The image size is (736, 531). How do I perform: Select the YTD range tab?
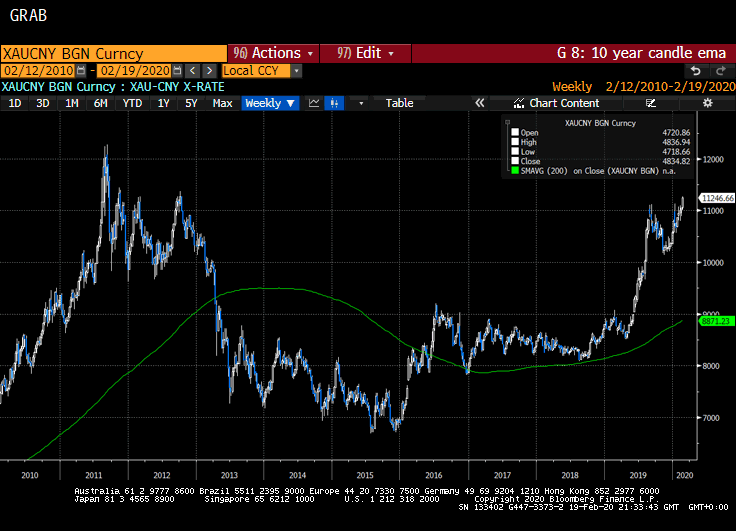pyautogui.click(x=132, y=103)
